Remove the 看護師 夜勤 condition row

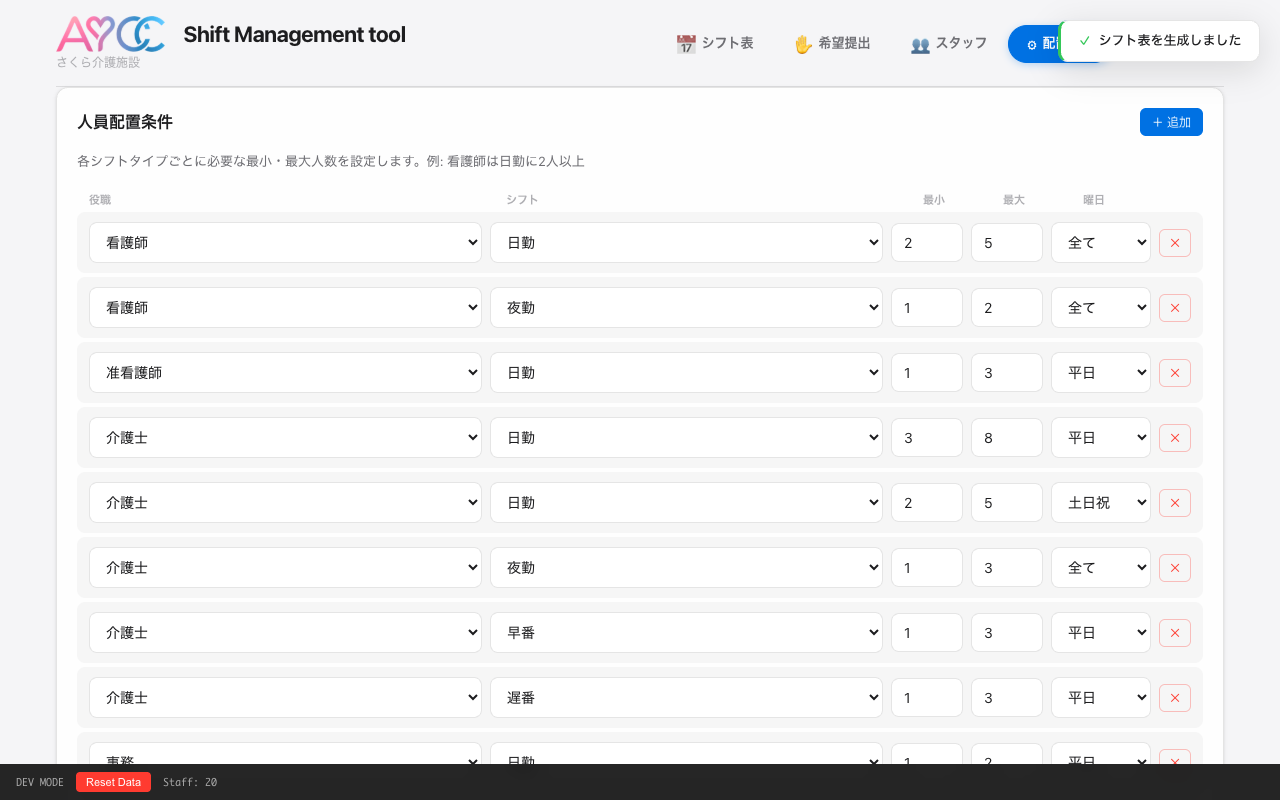click(1174, 308)
